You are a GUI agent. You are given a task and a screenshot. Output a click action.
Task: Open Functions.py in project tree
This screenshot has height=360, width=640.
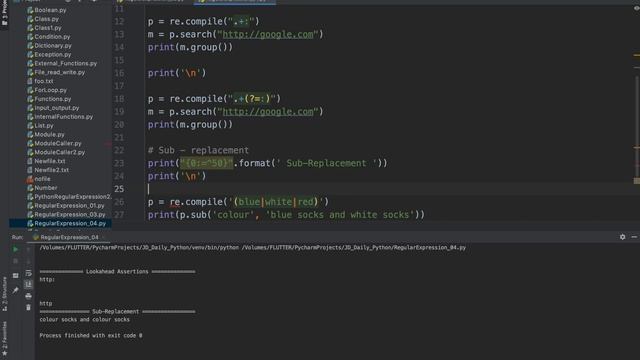point(53,99)
